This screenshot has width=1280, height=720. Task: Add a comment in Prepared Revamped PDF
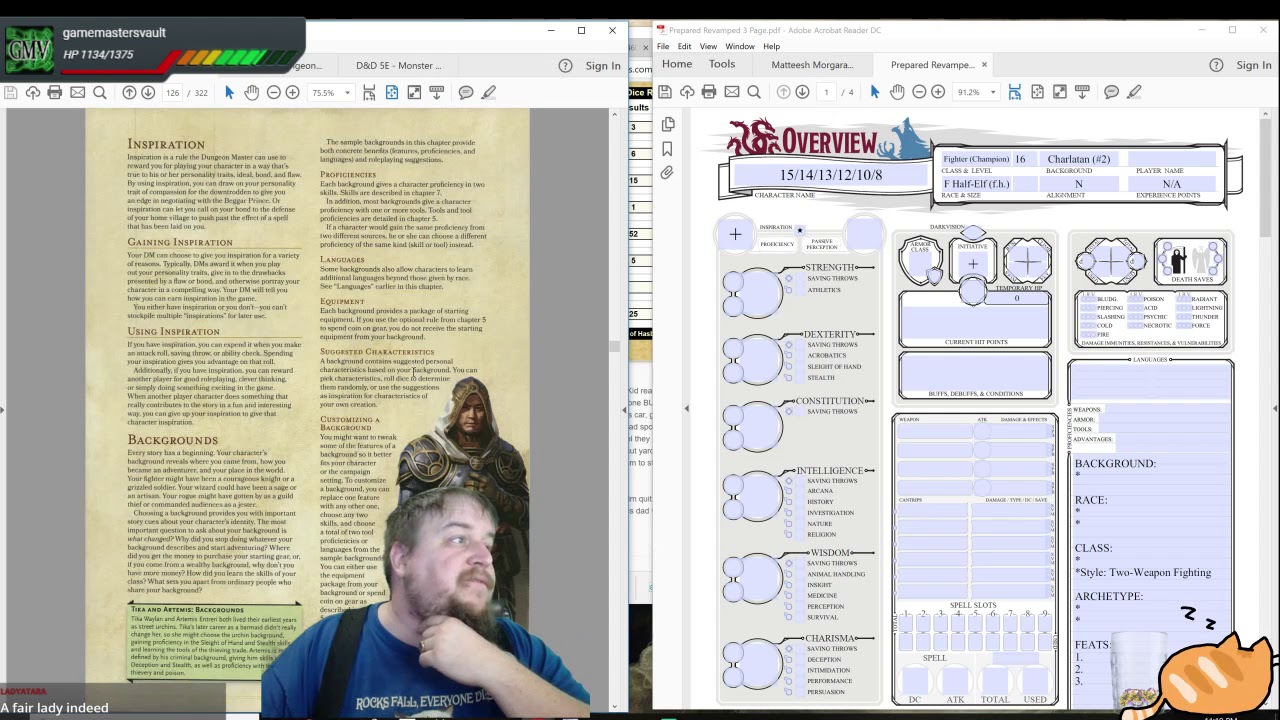(1111, 92)
